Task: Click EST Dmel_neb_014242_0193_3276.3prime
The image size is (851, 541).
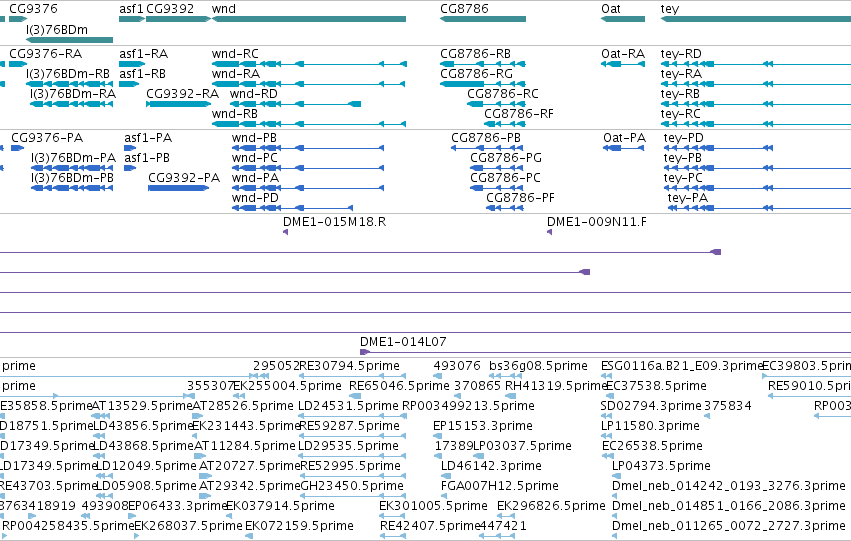Action: pyautogui.click(x=729, y=486)
